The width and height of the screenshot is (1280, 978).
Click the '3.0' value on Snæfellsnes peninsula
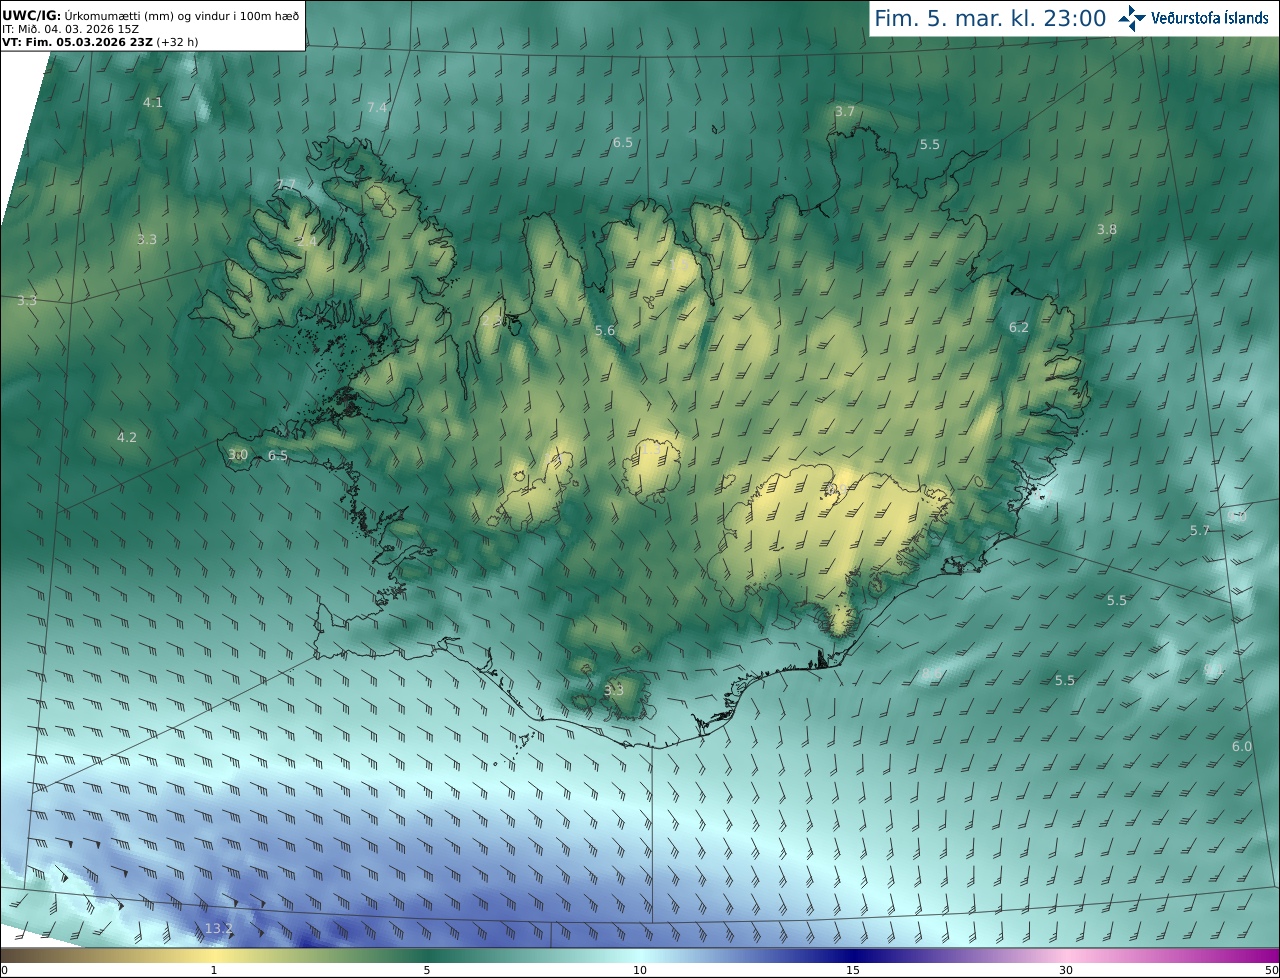[x=237, y=454]
